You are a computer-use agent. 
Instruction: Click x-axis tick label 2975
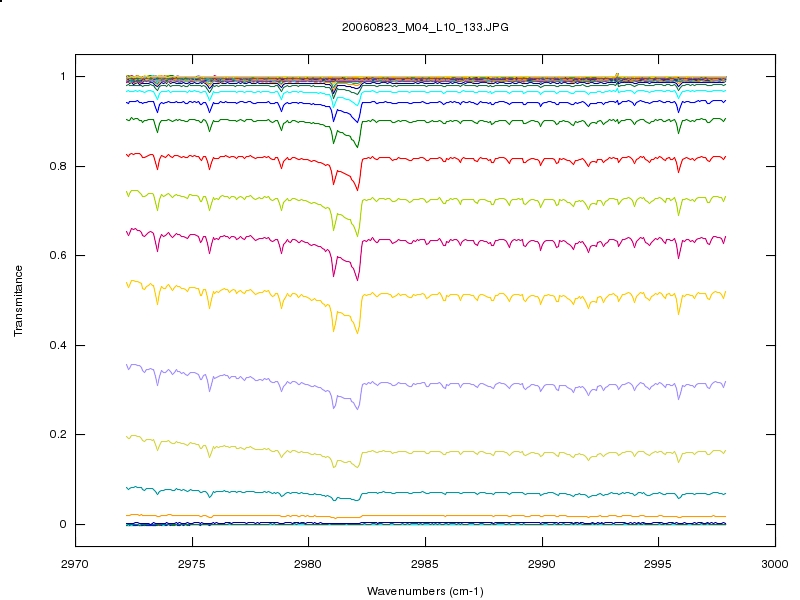click(192, 564)
